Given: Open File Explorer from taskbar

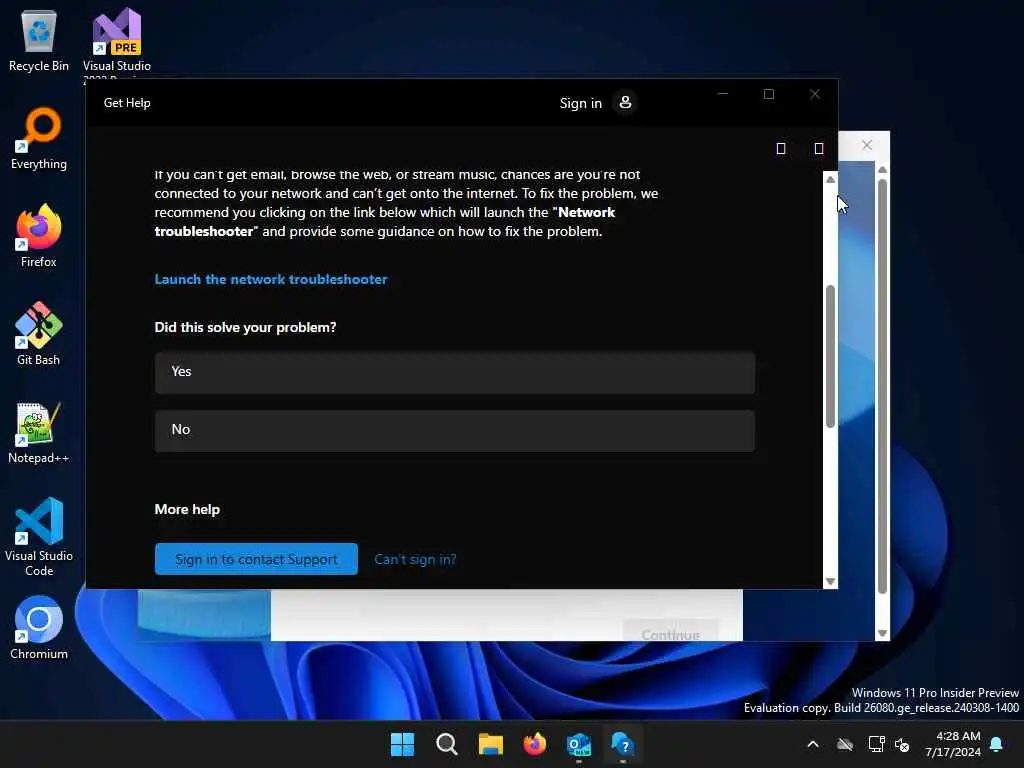Looking at the screenshot, I should tap(490, 744).
